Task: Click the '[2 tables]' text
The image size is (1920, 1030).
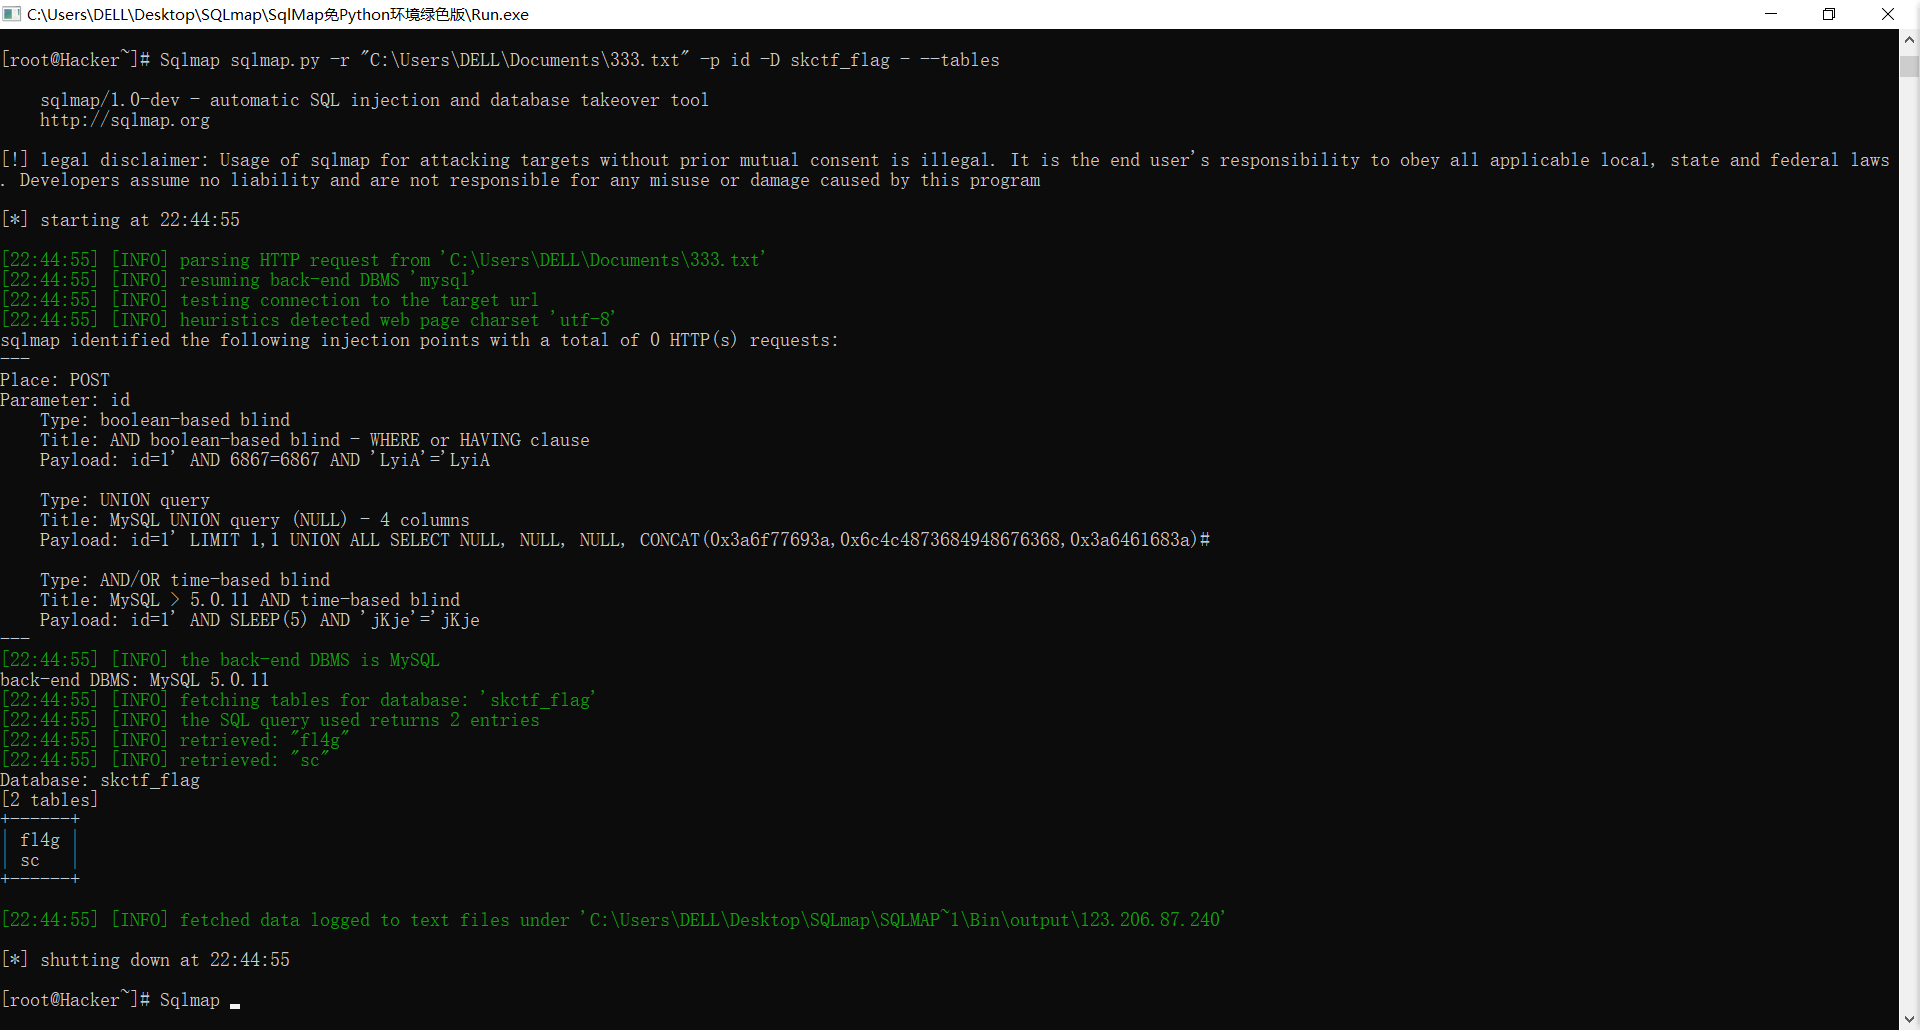Action: point(50,800)
